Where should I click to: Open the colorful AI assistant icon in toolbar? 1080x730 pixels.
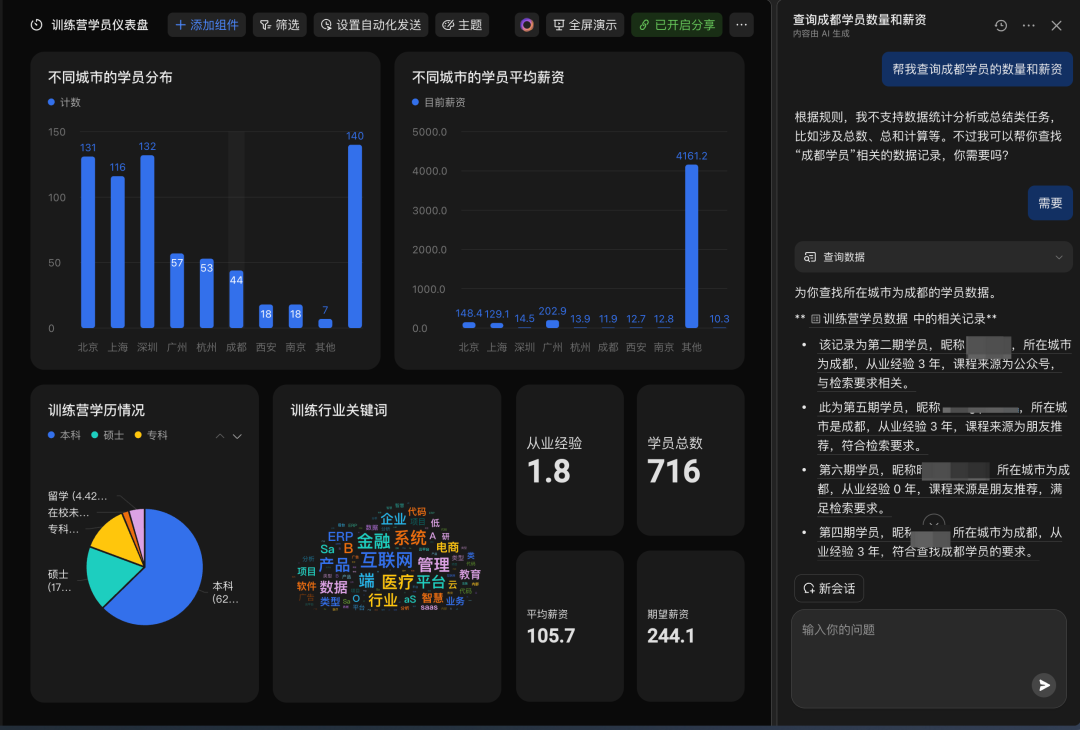tap(527, 25)
